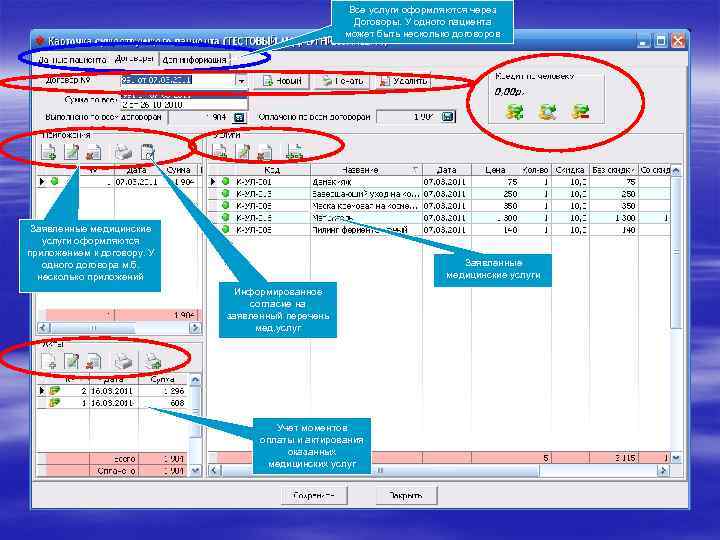Switch to the Доп. информация tab

pos(195,60)
